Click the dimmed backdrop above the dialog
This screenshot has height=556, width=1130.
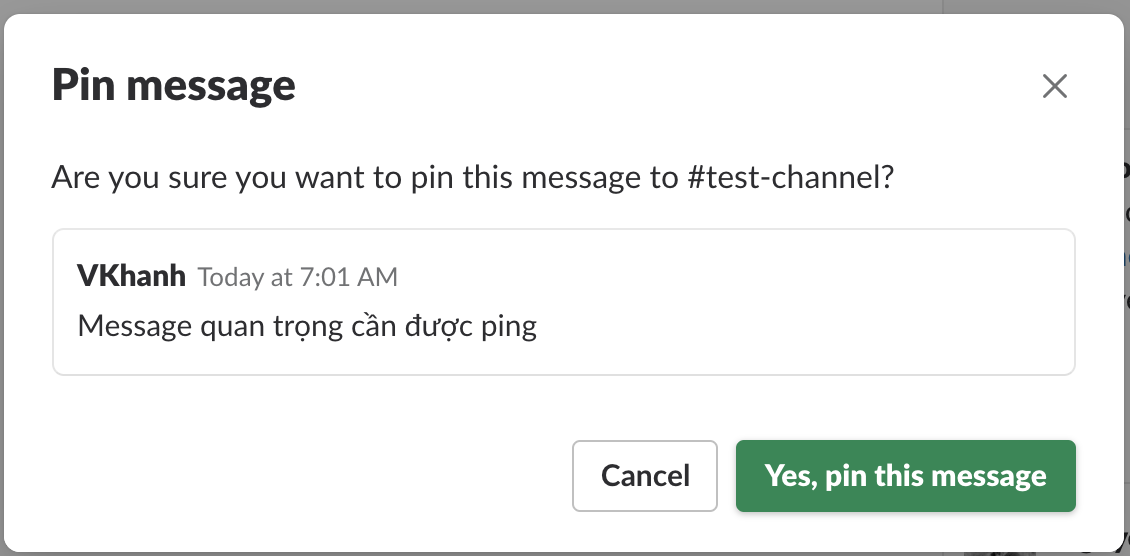pyautogui.click(x=500, y=6)
